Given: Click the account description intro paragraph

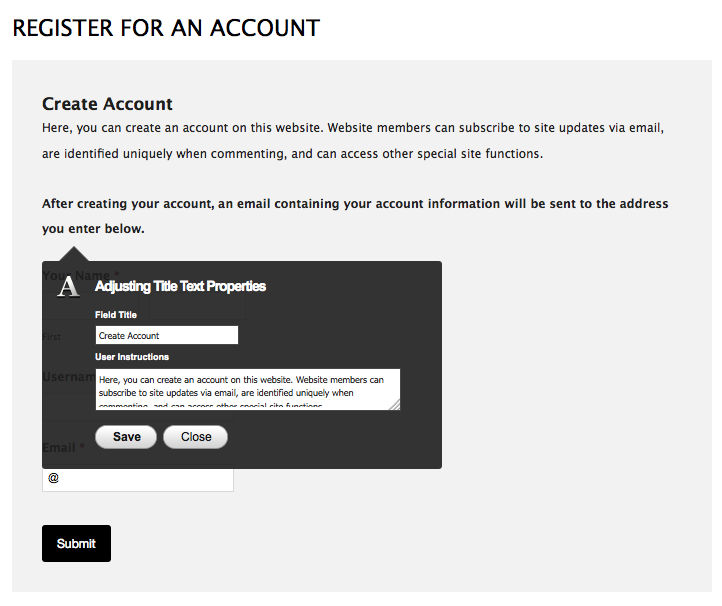Looking at the screenshot, I should tap(353, 141).
